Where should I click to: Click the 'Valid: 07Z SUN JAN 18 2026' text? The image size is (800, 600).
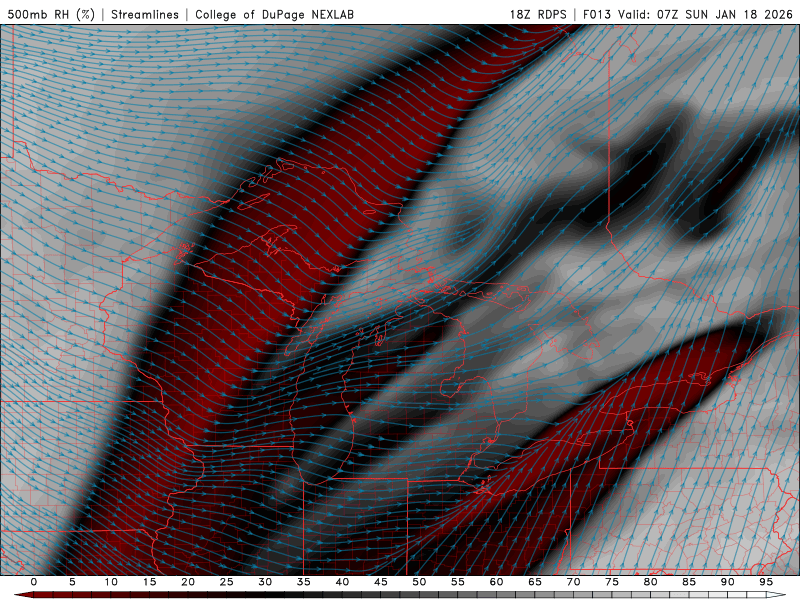706,14
